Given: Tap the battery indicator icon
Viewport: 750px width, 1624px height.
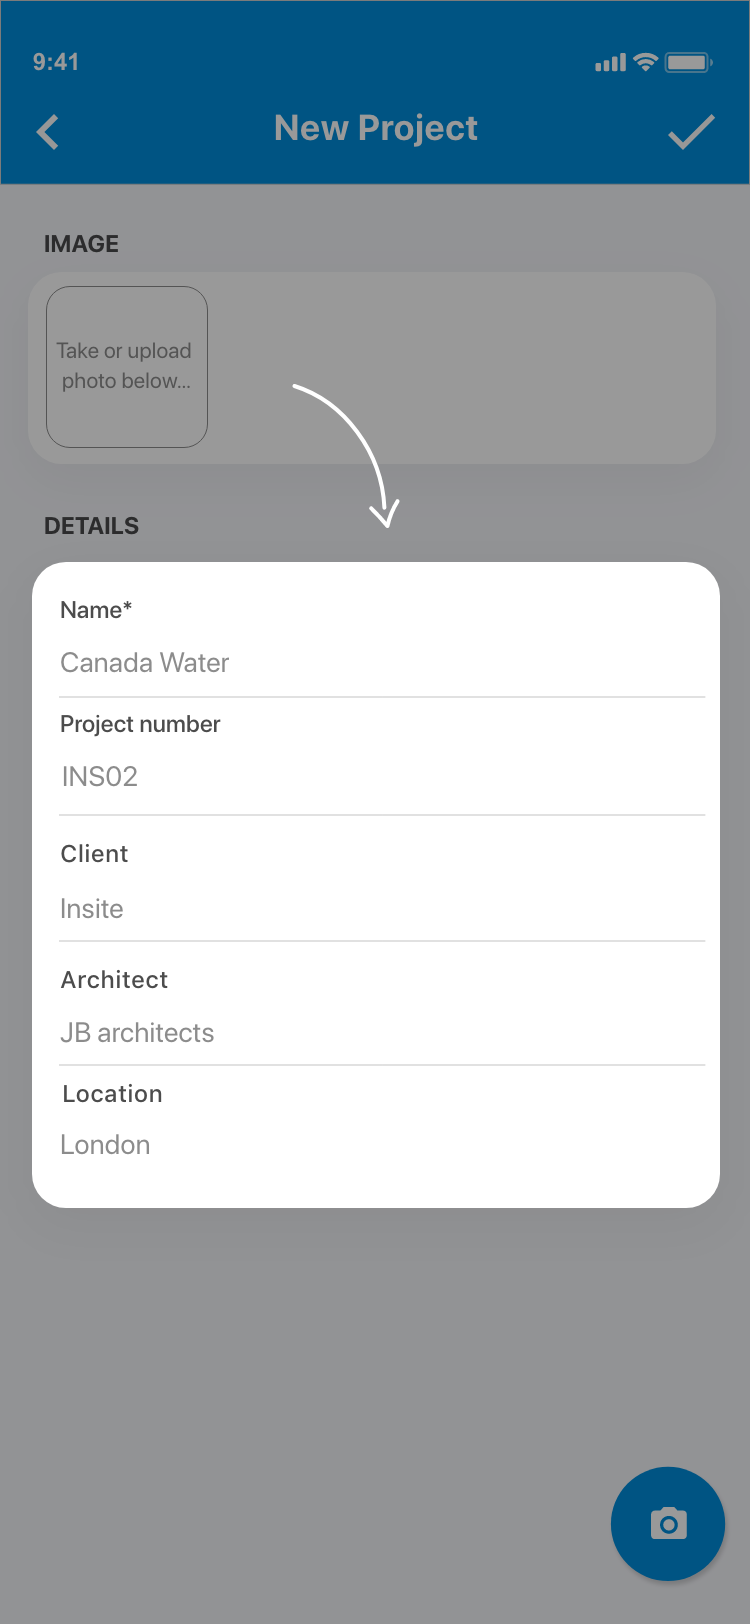Looking at the screenshot, I should coord(688,62).
